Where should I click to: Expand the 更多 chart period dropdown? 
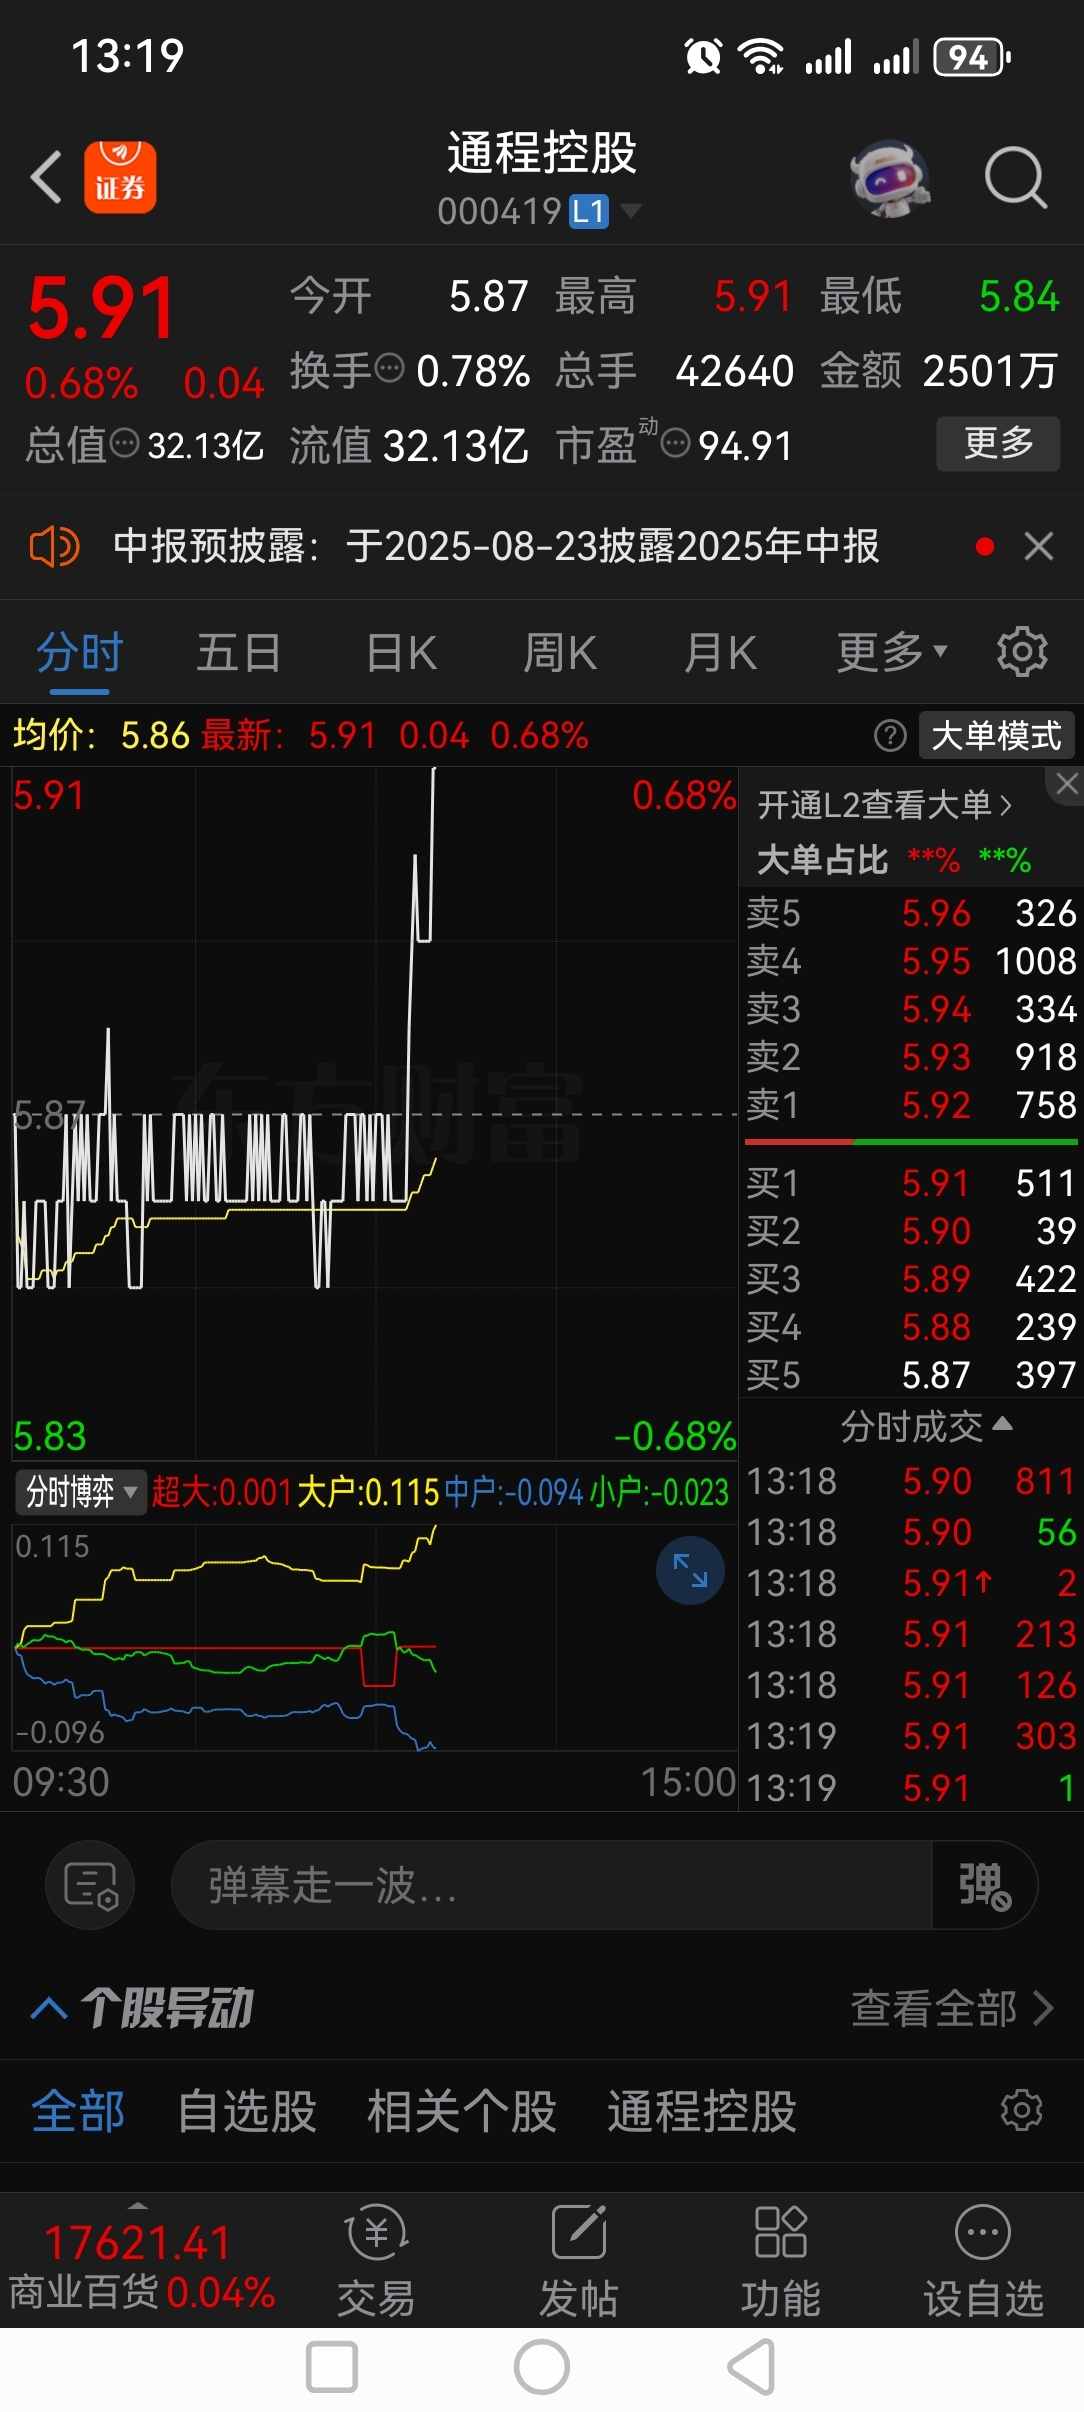(x=891, y=653)
